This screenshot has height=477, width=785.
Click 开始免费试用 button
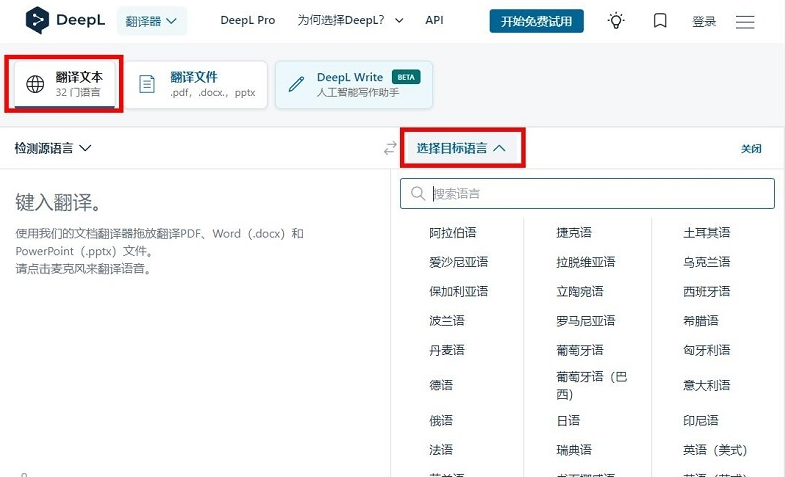536,21
